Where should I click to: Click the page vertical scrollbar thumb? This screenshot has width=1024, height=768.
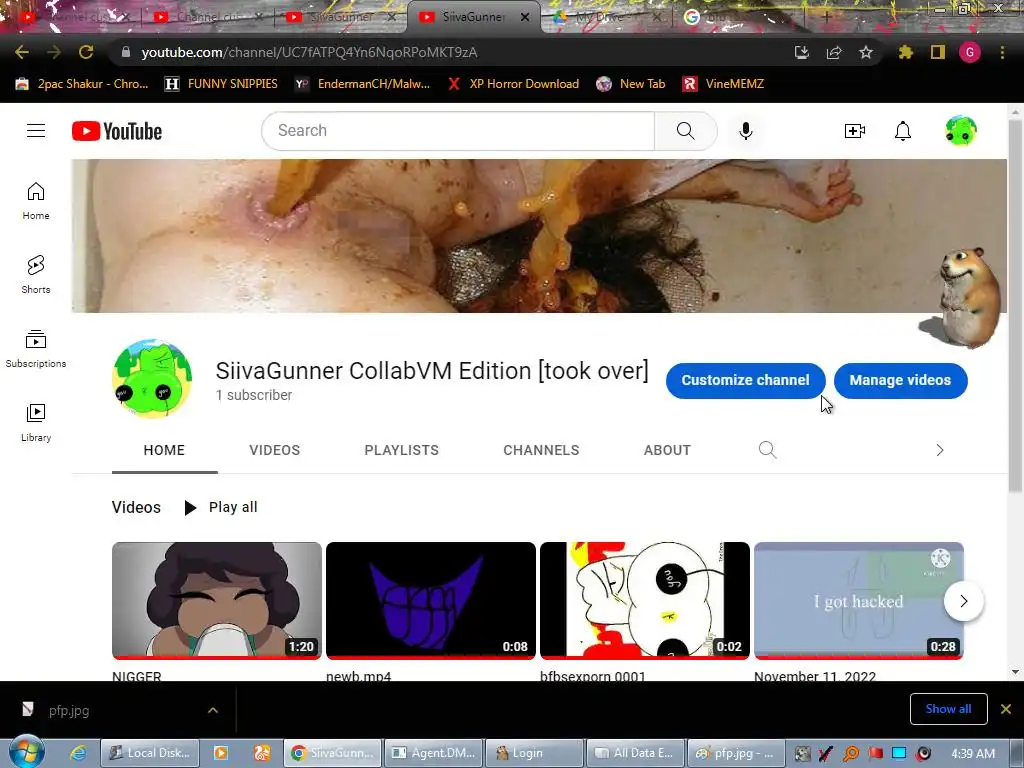tap(1014, 307)
